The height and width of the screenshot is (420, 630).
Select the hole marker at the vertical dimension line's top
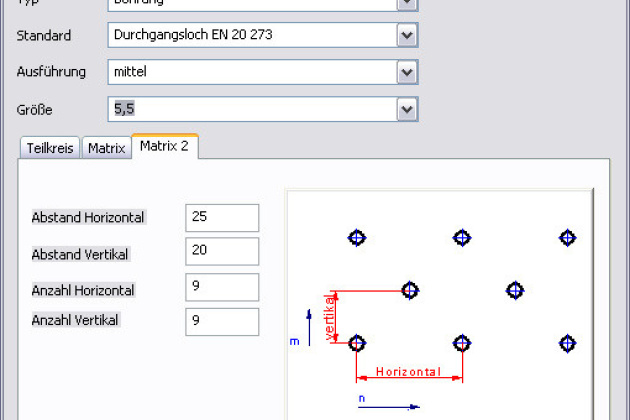[410, 291]
